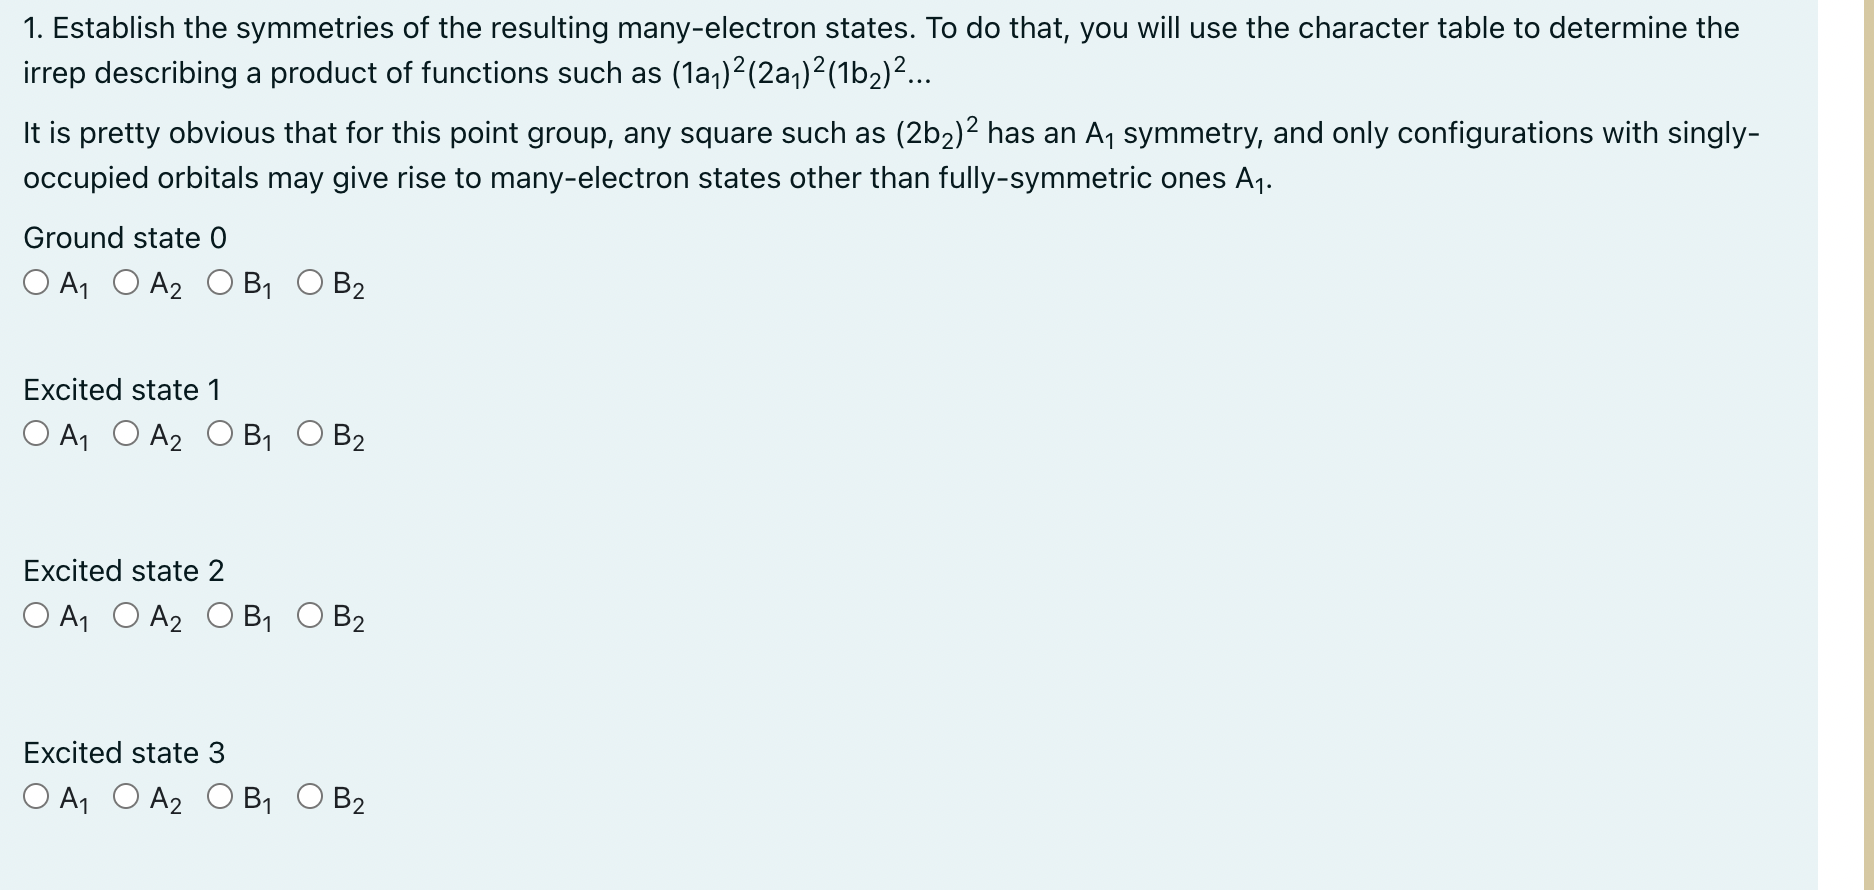Select A₂ for Excited state 1
Image resolution: width=1874 pixels, height=890 pixels.
tap(126, 434)
